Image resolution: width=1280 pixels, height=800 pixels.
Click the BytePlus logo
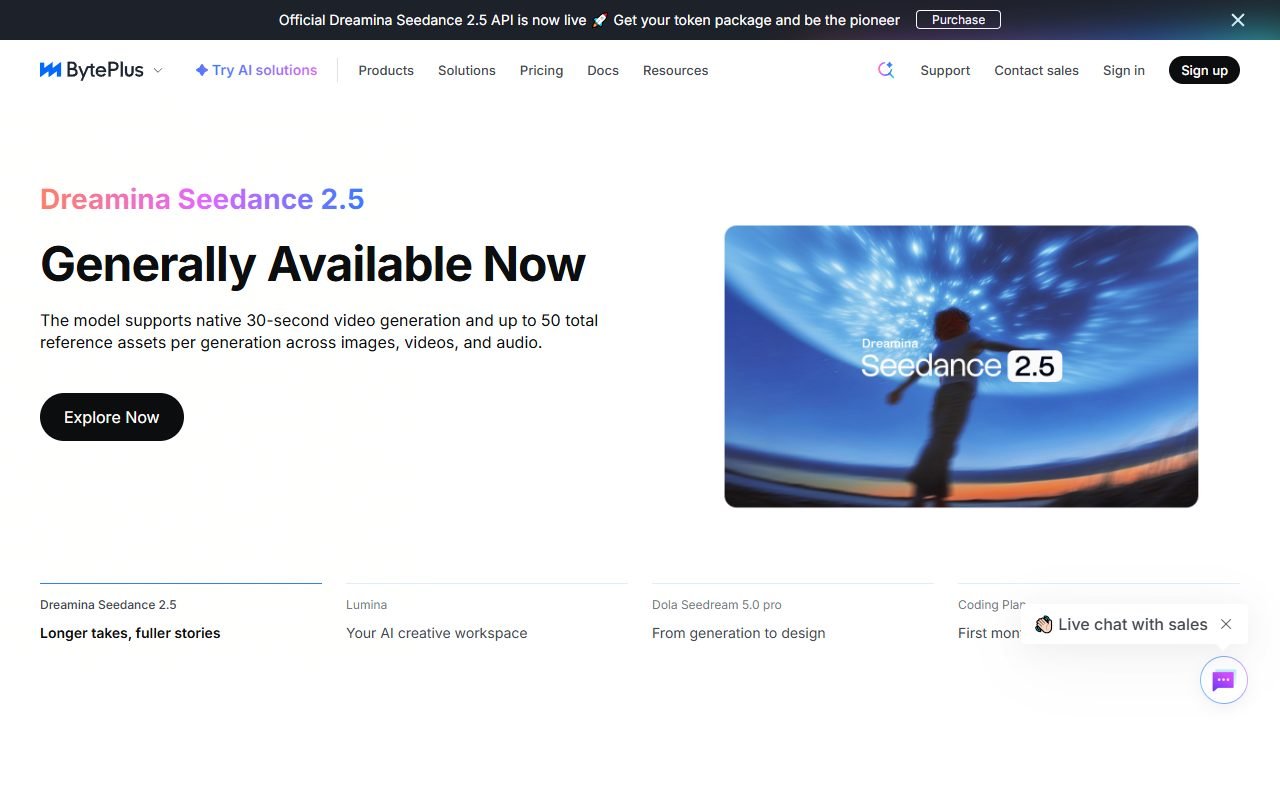tap(91, 70)
